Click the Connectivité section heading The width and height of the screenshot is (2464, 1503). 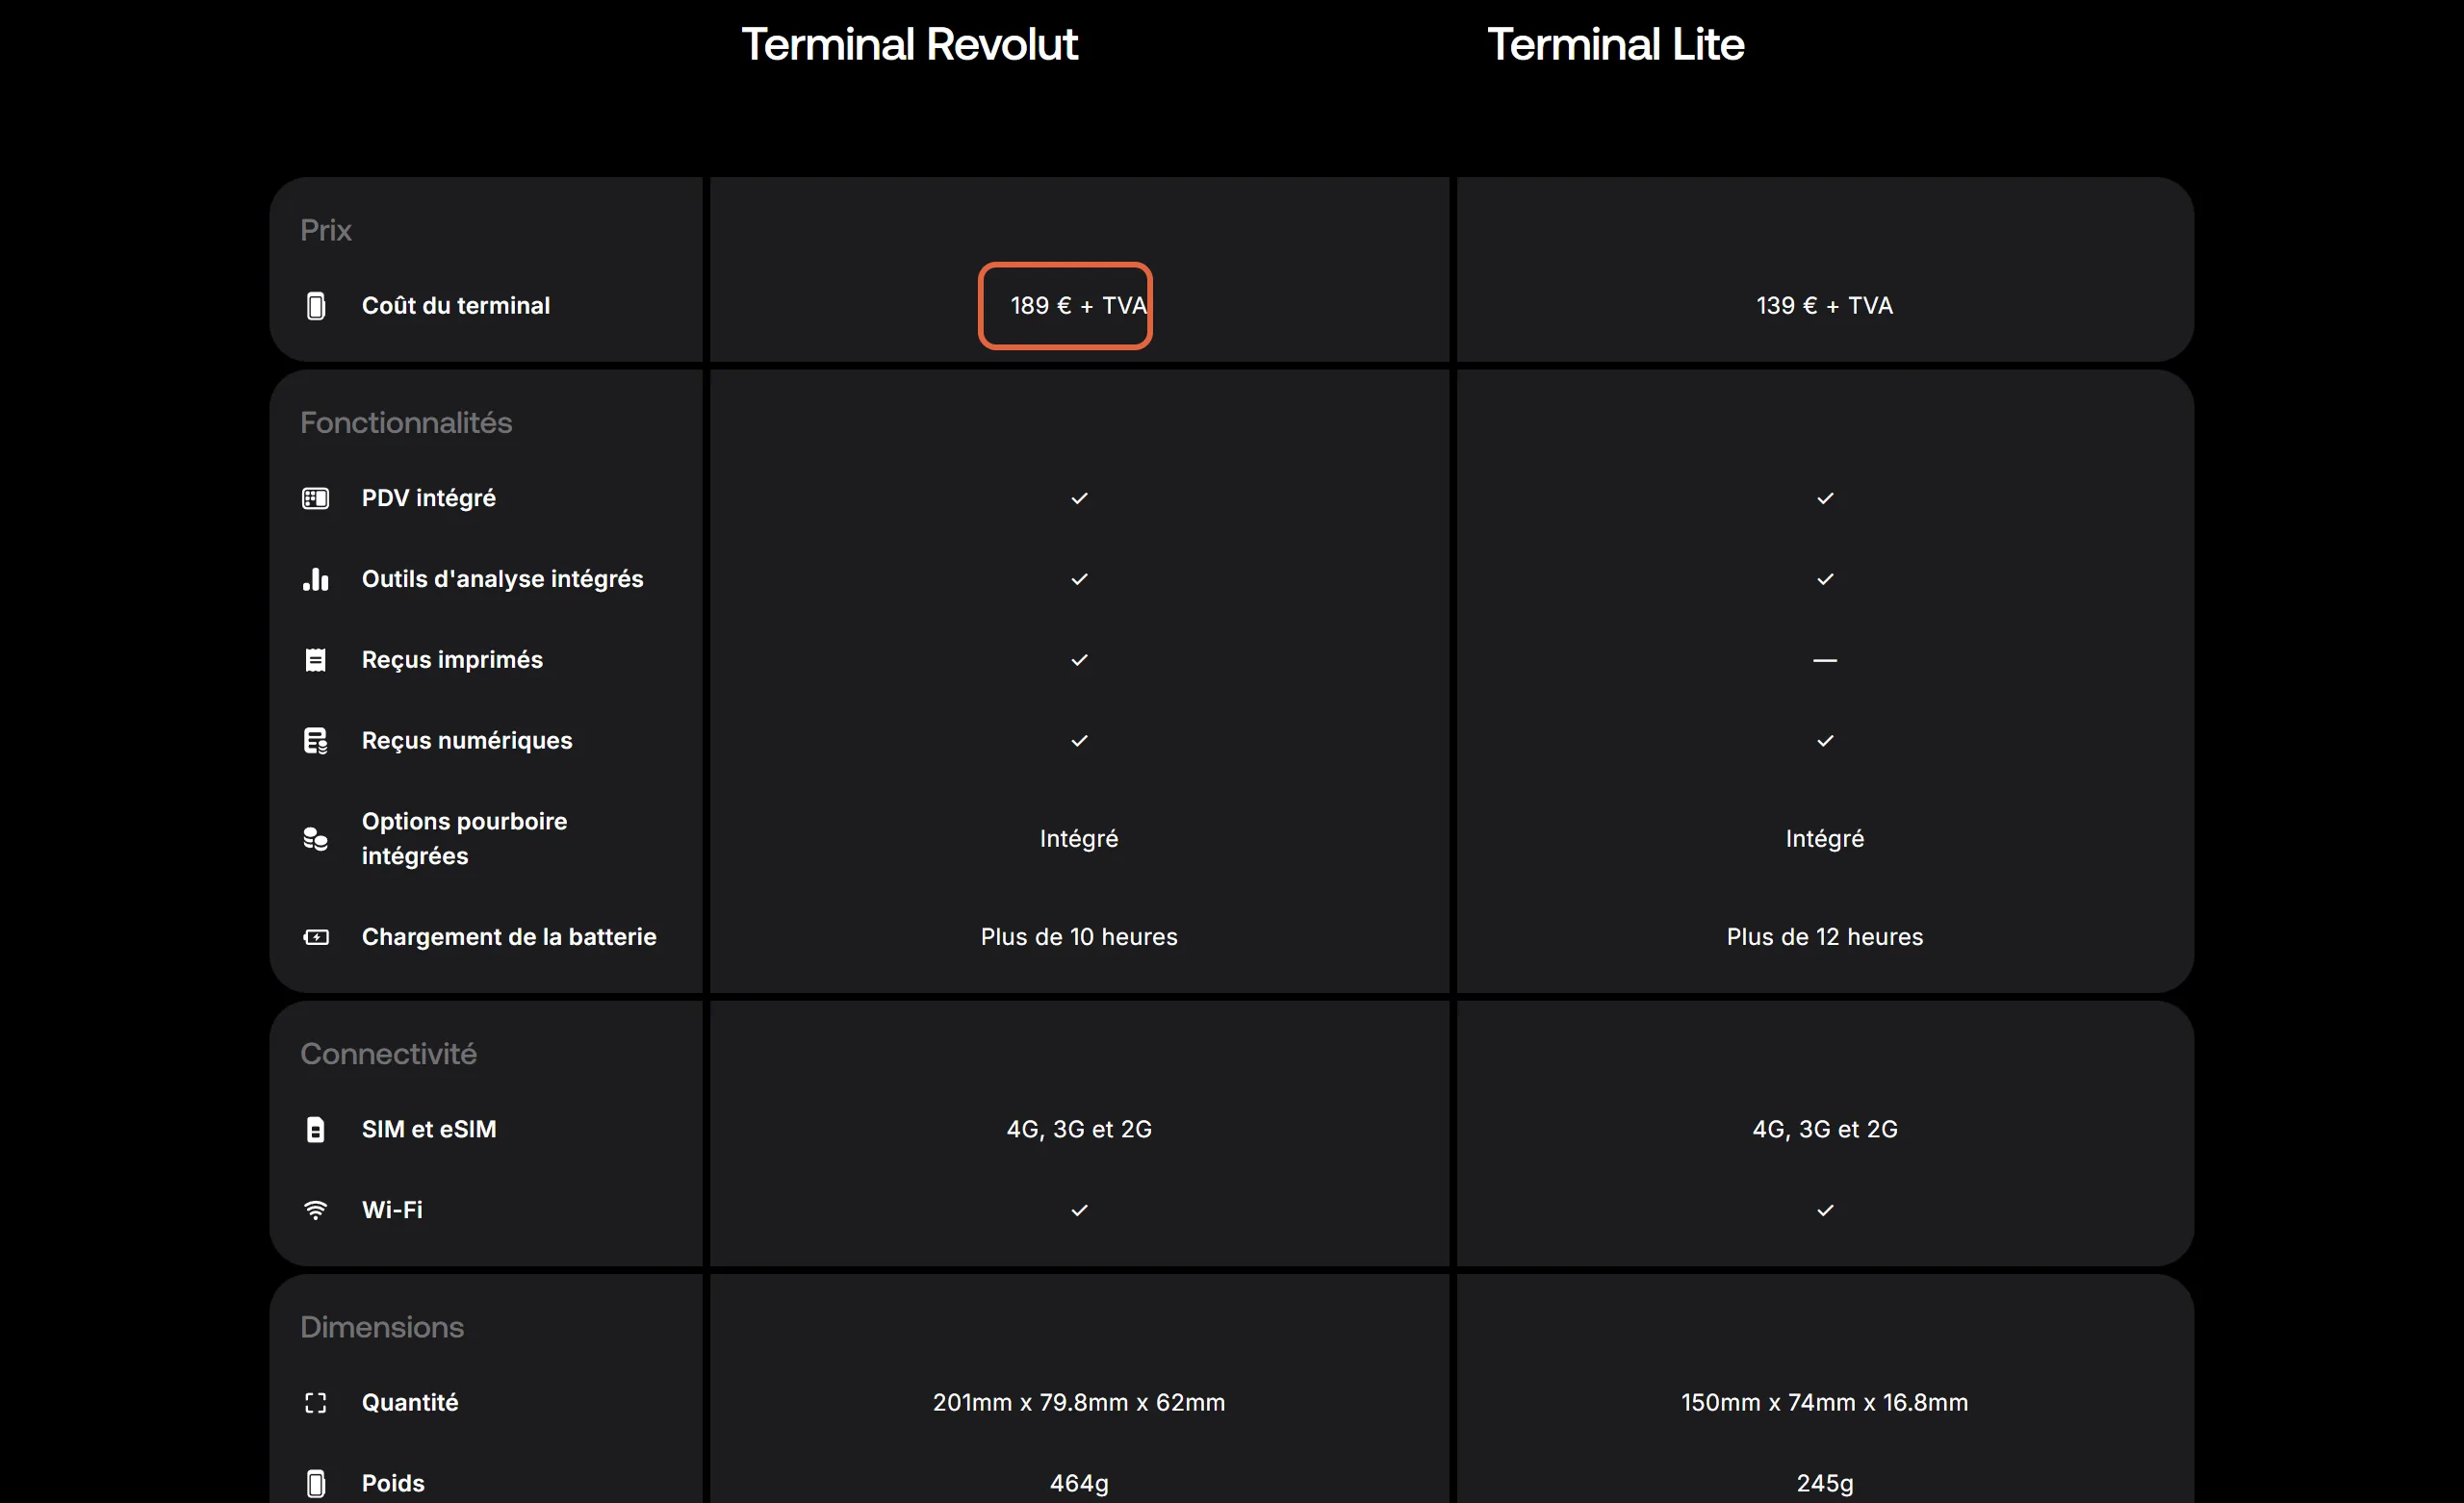(x=388, y=1054)
